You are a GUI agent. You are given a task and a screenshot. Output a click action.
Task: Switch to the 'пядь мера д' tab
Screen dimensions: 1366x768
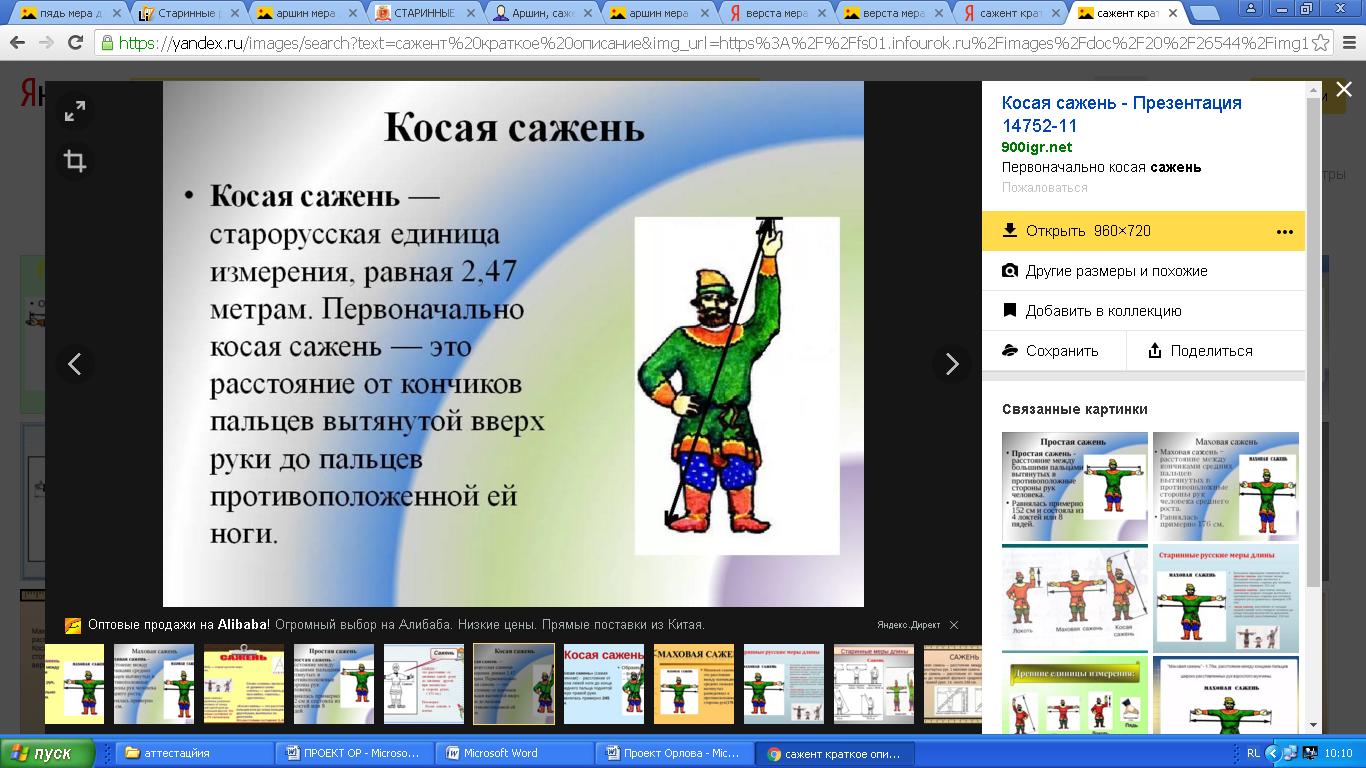pos(68,14)
